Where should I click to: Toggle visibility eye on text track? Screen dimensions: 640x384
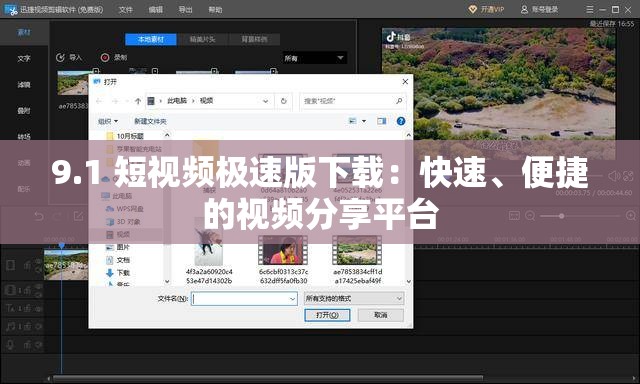[x=38, y=309]
